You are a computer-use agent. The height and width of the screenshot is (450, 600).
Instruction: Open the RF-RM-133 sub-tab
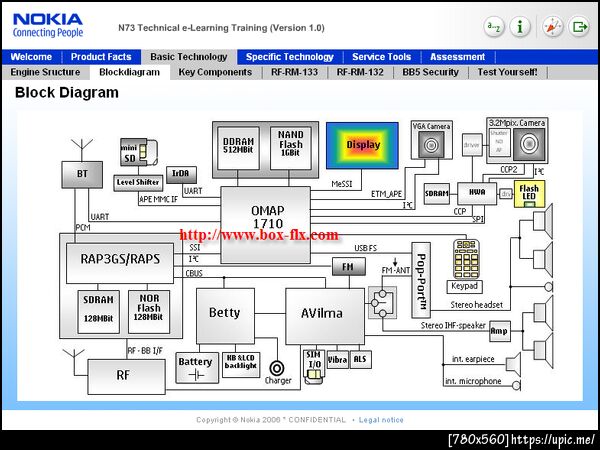(294, 72)
